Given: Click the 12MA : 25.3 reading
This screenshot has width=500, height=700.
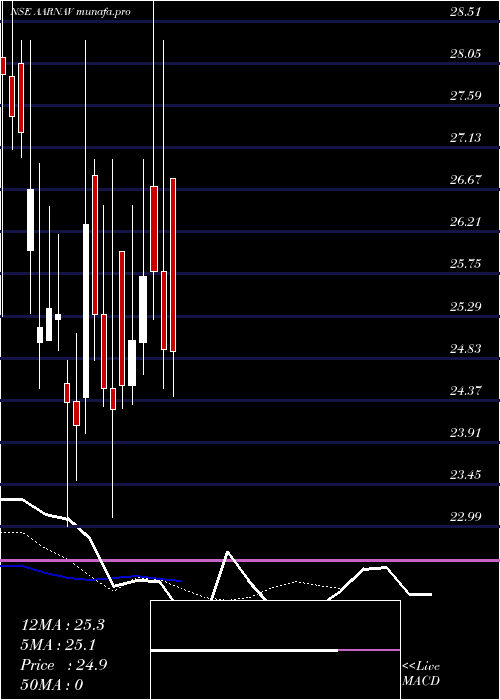Looking at the screenshot, I should [x=62, y=625].
